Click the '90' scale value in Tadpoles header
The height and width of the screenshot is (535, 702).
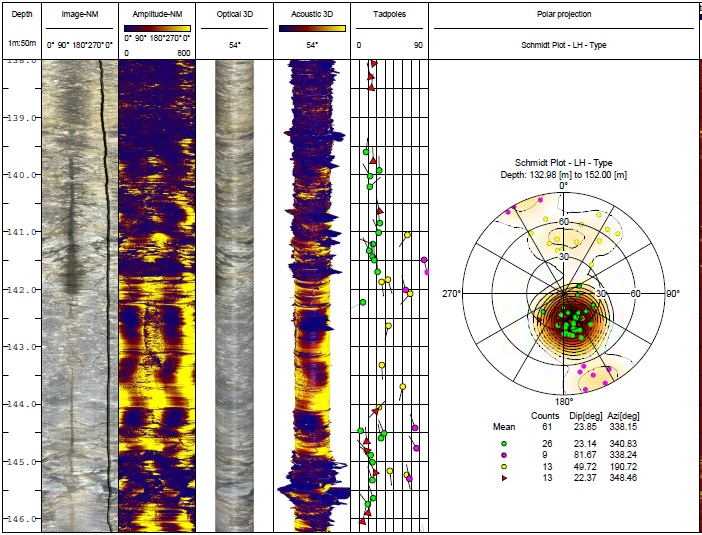(x=418, y=45)
